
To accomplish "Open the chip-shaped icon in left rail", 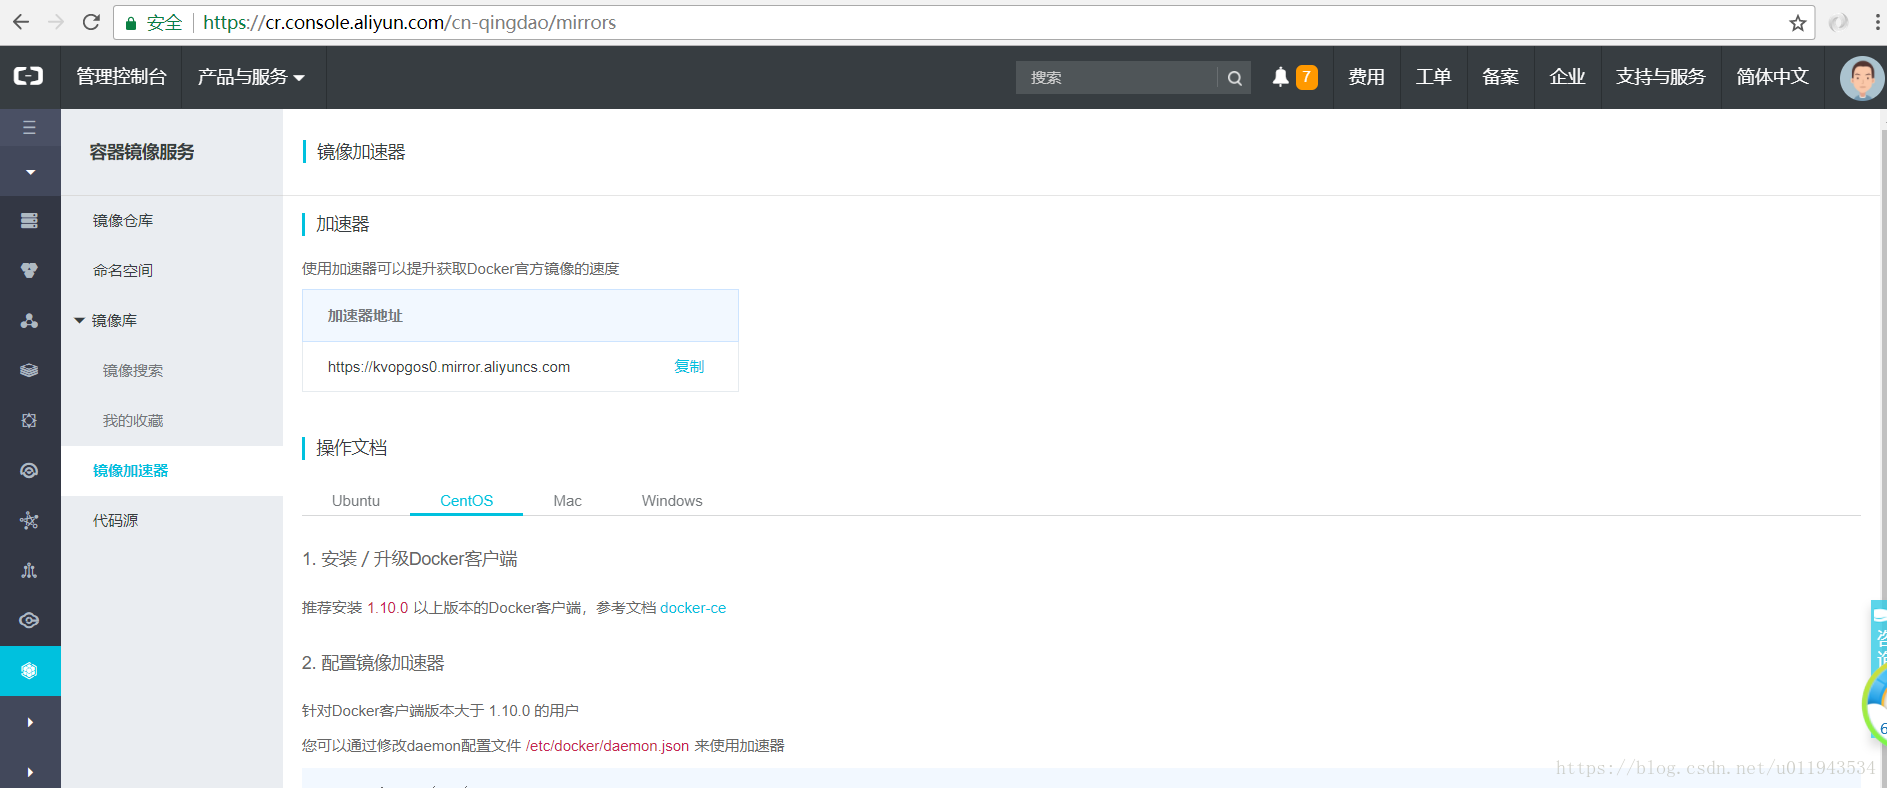I will click(30, 420).
